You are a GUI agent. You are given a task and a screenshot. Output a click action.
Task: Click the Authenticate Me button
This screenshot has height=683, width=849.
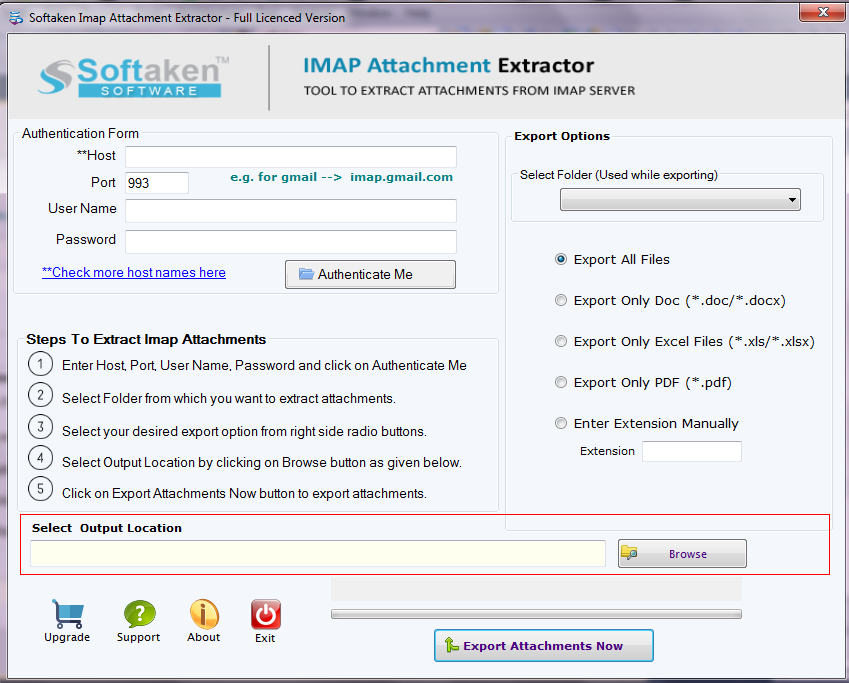tap(370, 275)
